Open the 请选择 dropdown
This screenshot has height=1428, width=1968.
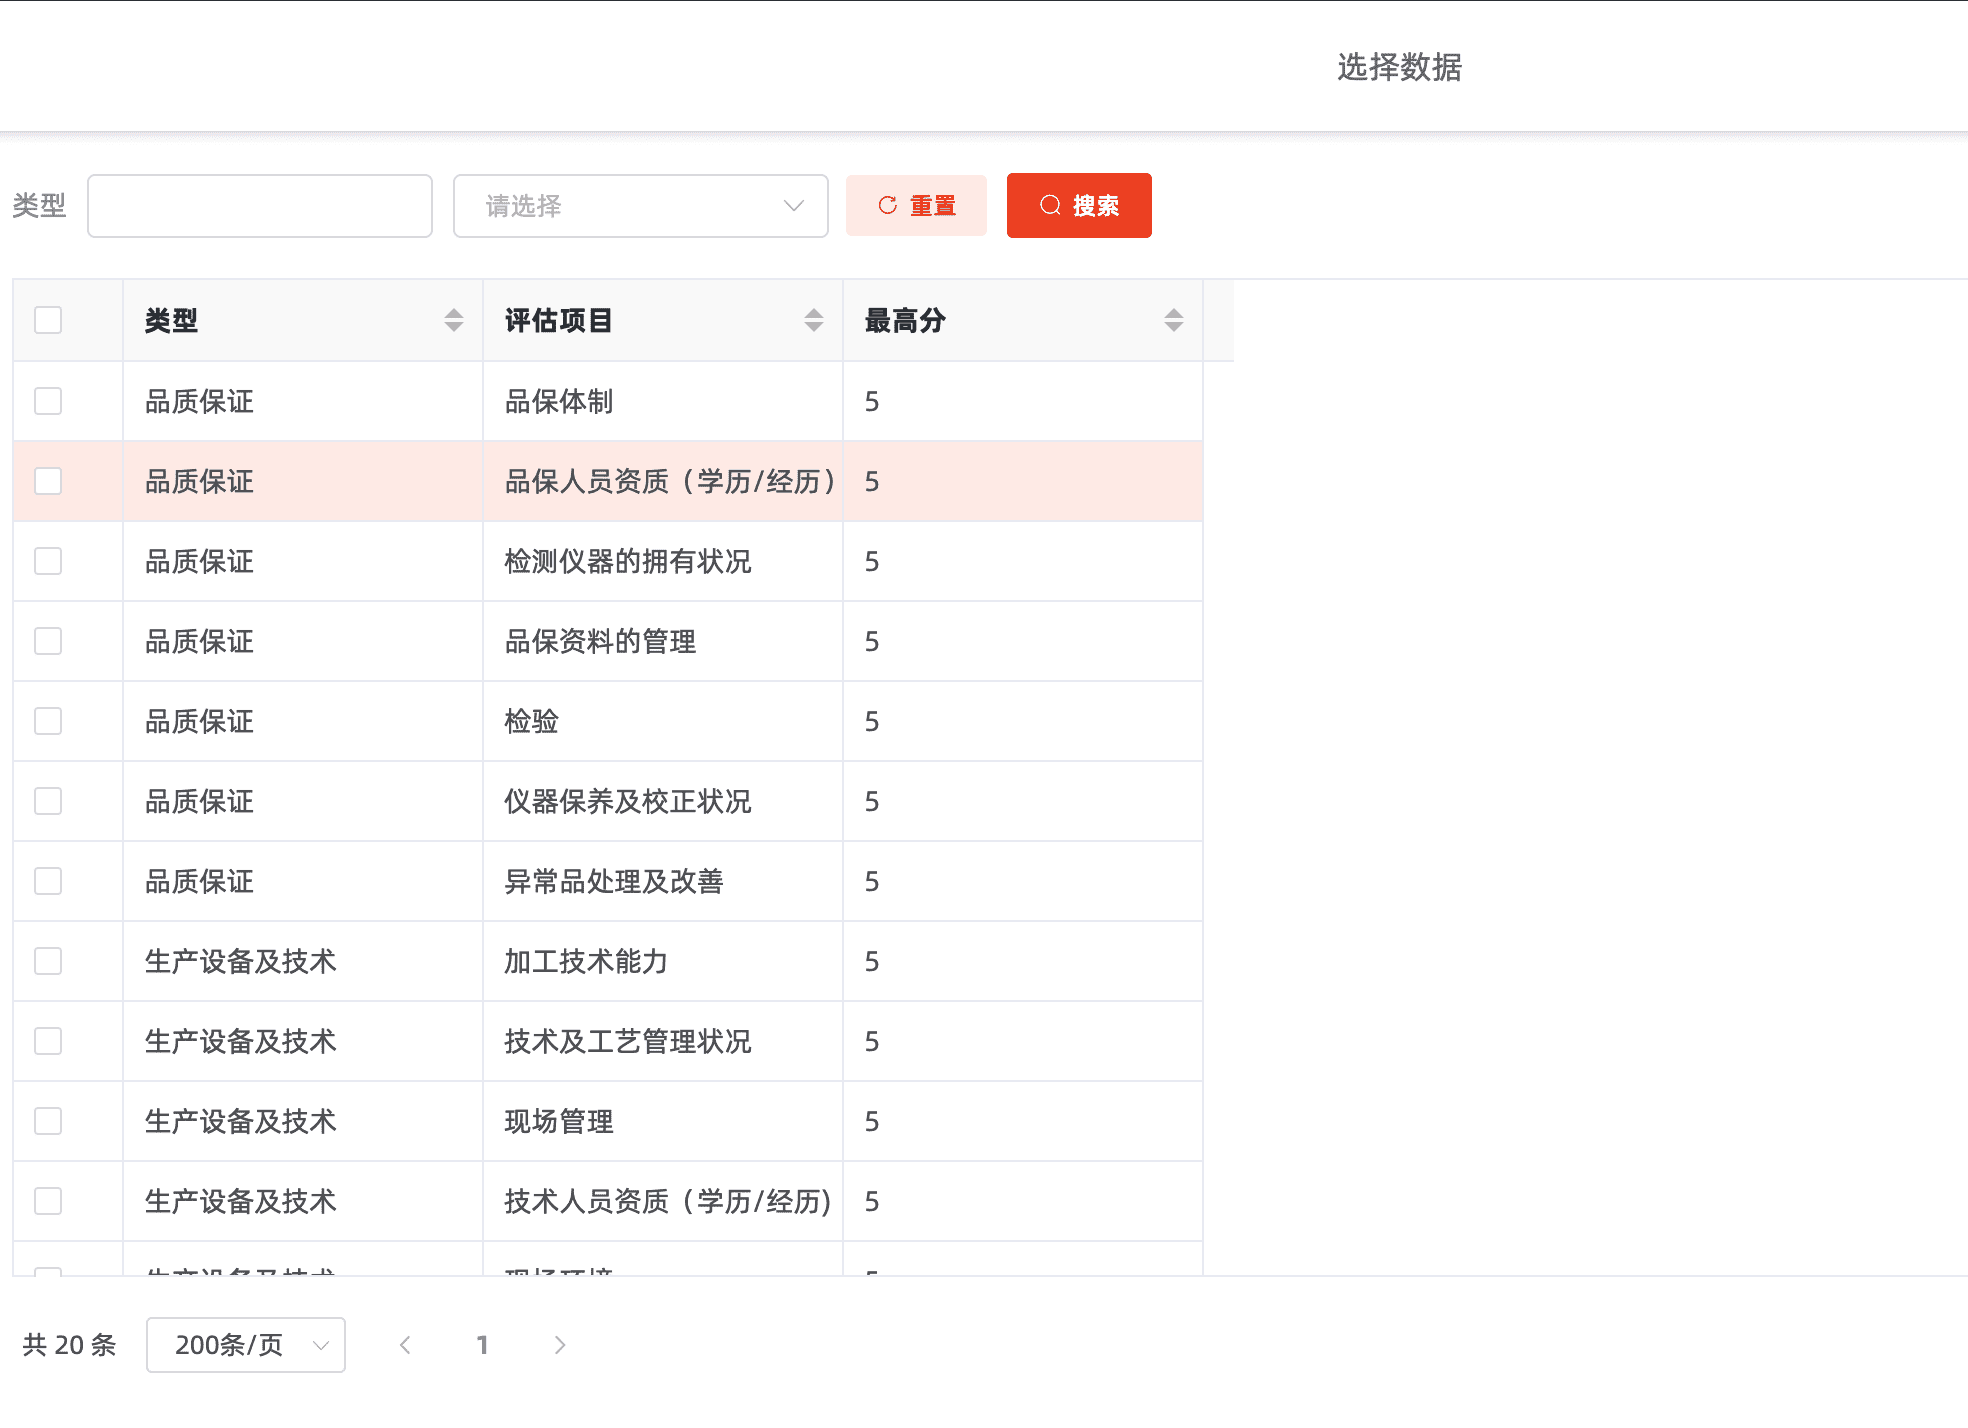(640, 206)
